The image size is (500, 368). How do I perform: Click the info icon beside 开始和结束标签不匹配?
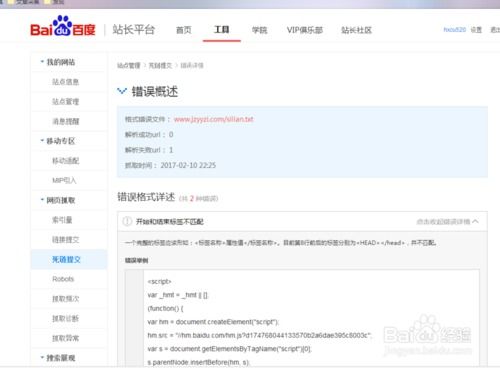point(127,221)
